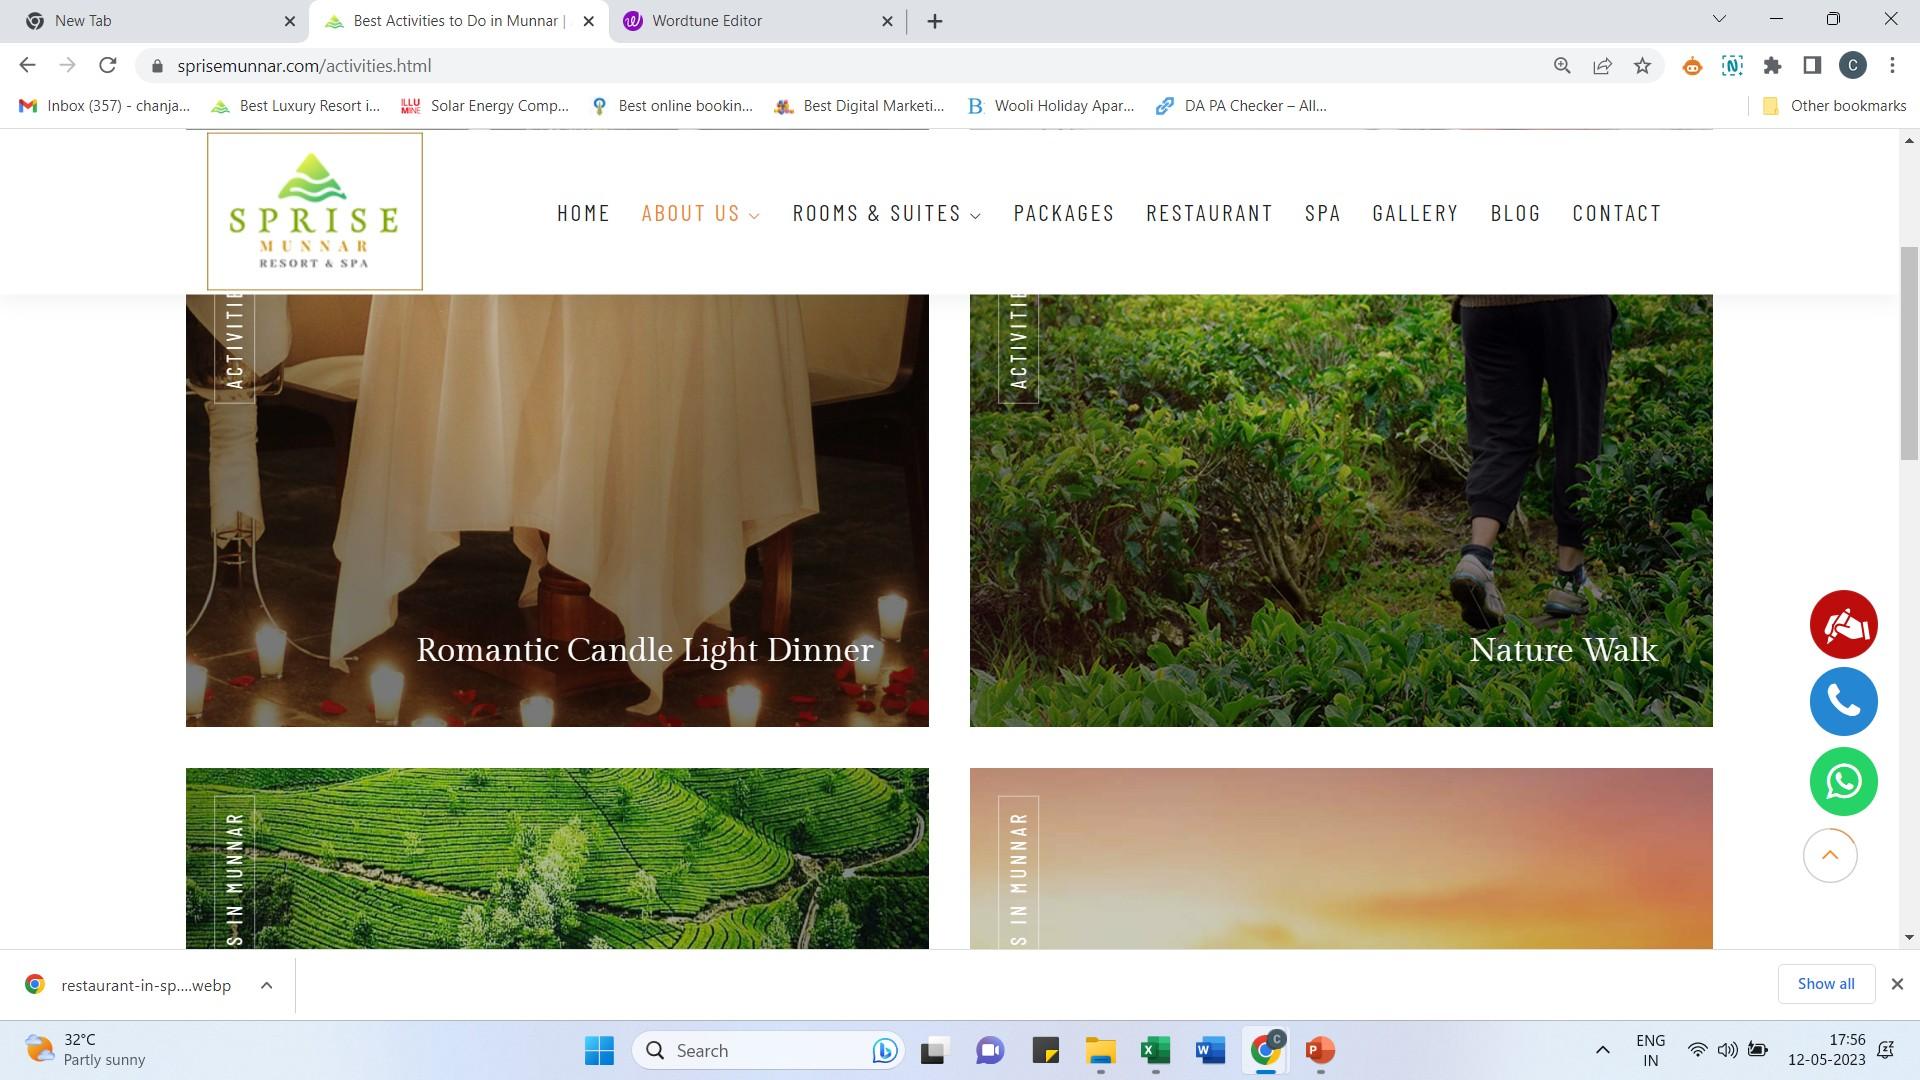1920x1080 pixels.
Task: Expand the Rooms & Suites dropdown
Action: click(886, 213)
